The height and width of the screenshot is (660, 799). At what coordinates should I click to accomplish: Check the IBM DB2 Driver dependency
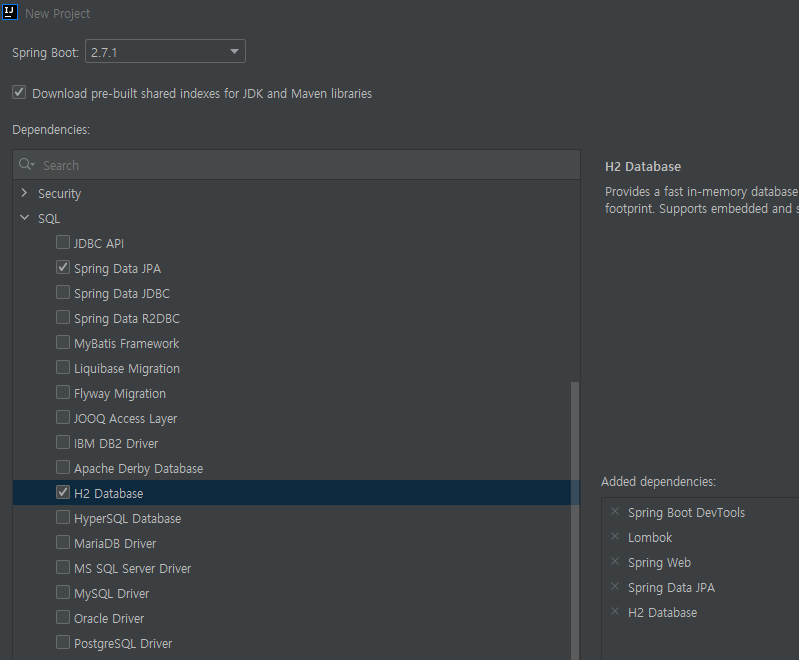point(63,442)
